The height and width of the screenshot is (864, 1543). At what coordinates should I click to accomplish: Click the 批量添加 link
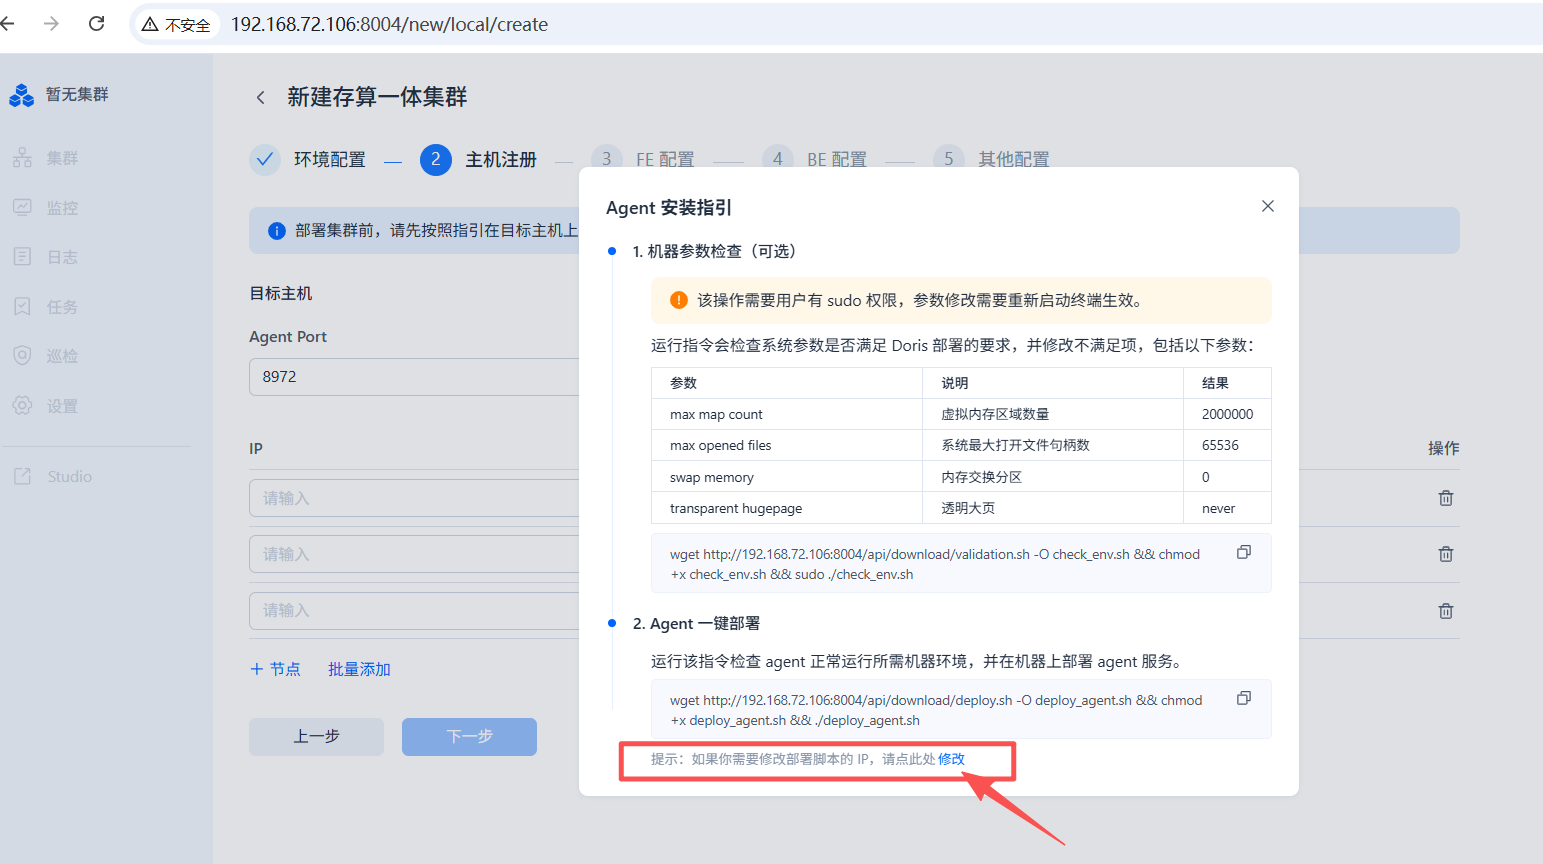pos(359,669)
